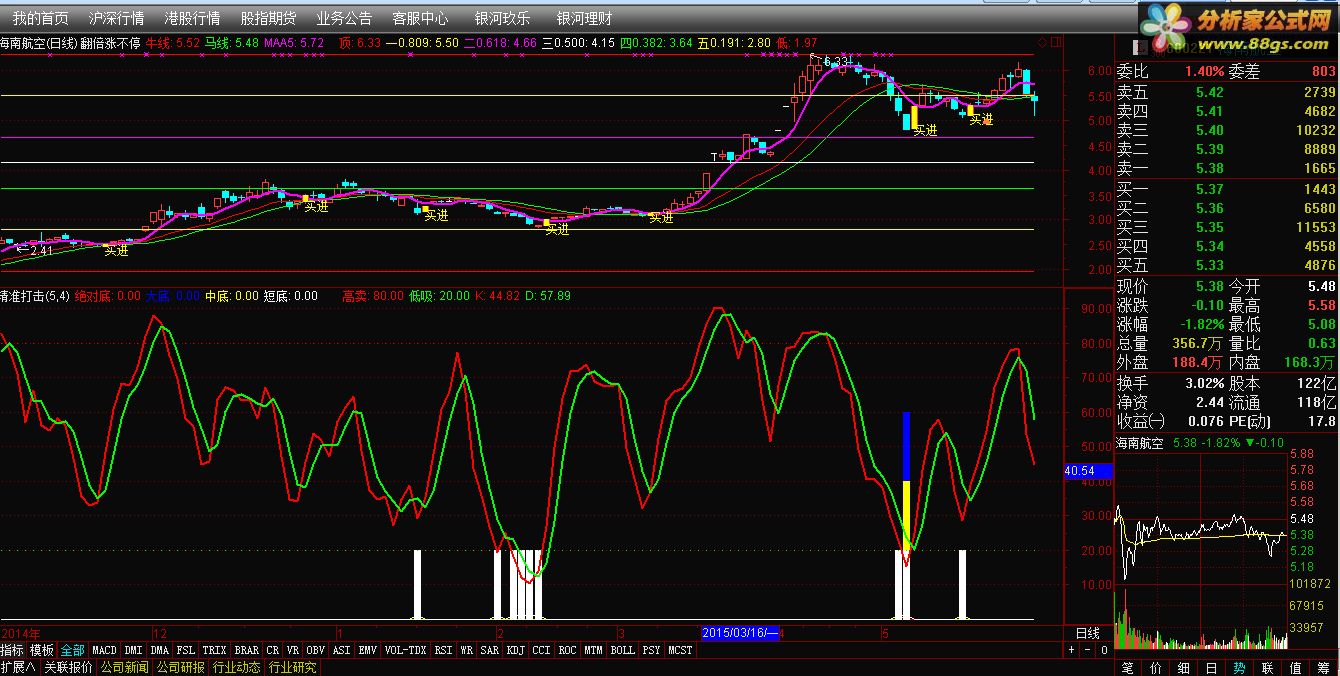
Task: Switch to WR indicator
Action: 467,650
